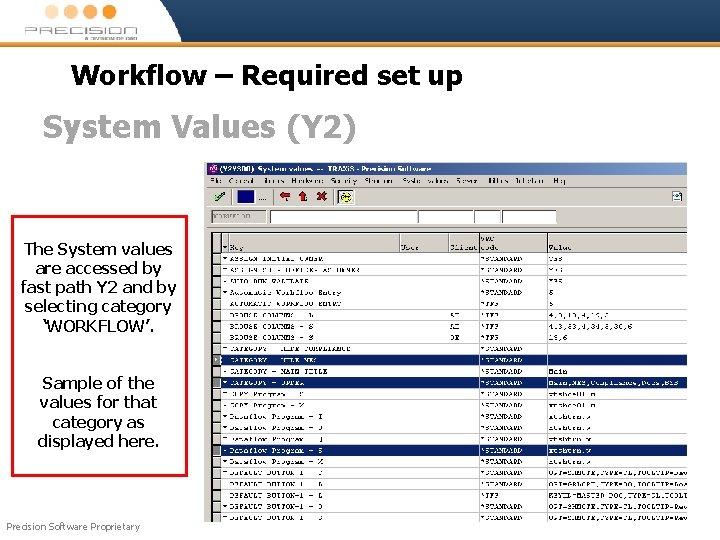The image size is (720, 540).
Task: Select row marker for BROWSE COLUMNS client DE
Action: point(217,338)
